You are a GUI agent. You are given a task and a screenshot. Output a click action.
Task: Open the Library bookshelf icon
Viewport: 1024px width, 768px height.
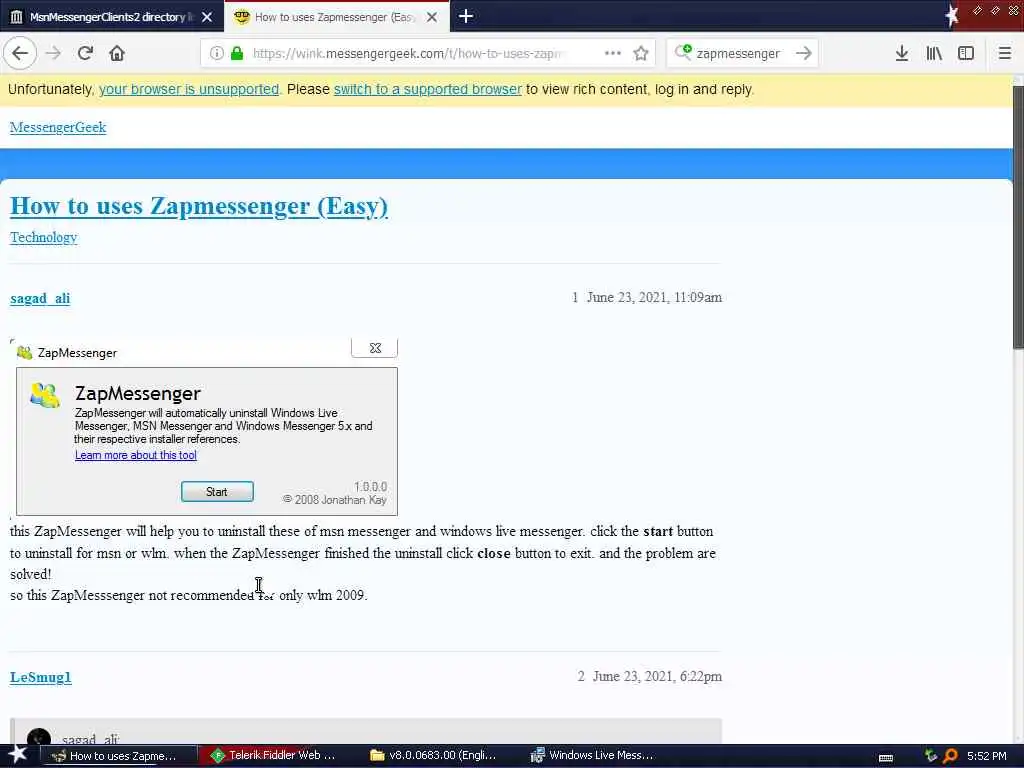click(x=934, y=53)
